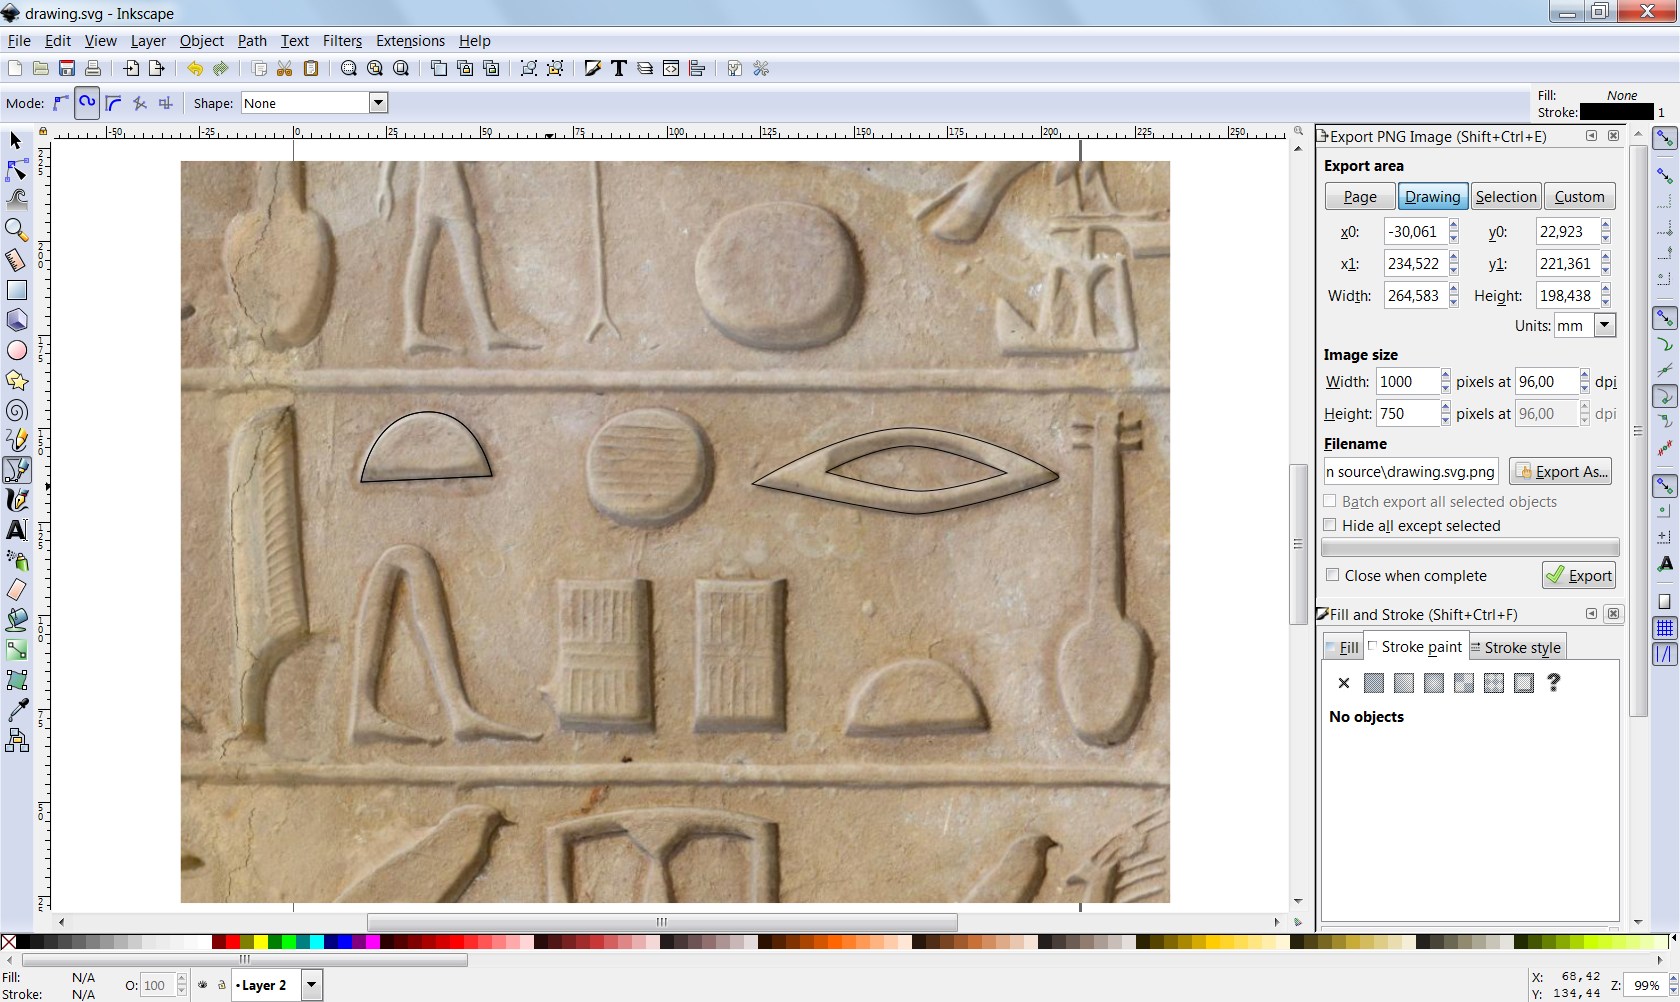Viewport: 1680px width, 1002px height.
Task: Open the XML editor from the toolbar
Action: tap(671, 68)
